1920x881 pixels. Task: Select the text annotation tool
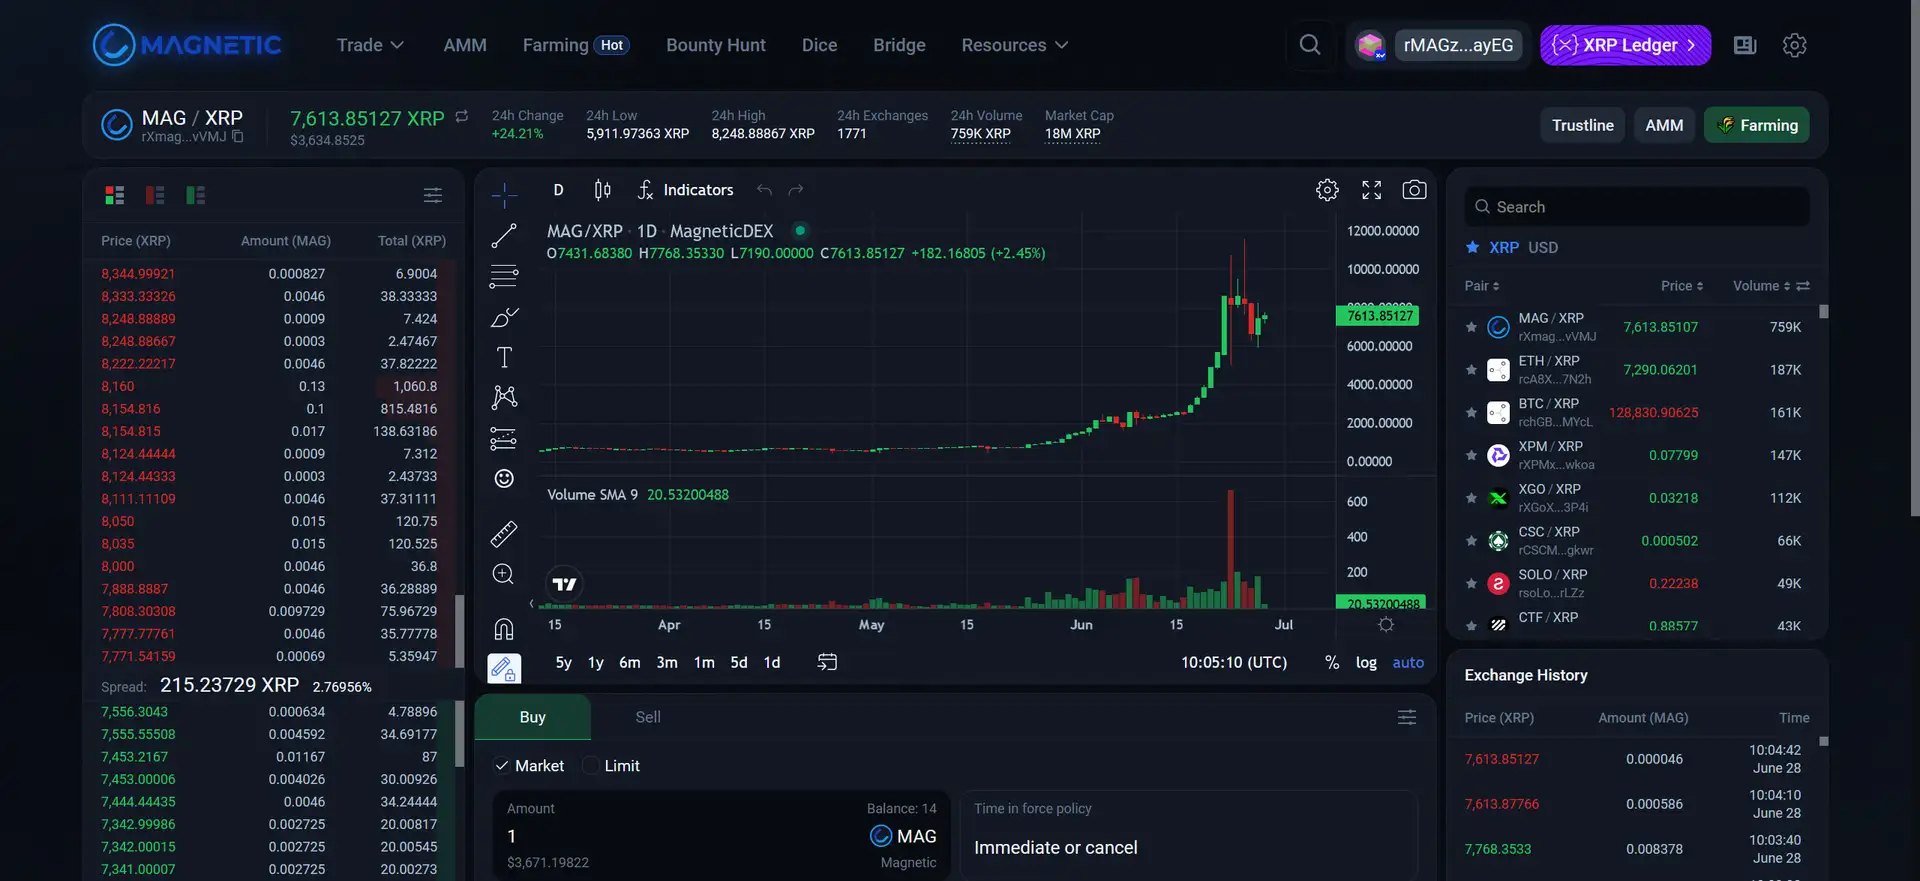point(504,357)
